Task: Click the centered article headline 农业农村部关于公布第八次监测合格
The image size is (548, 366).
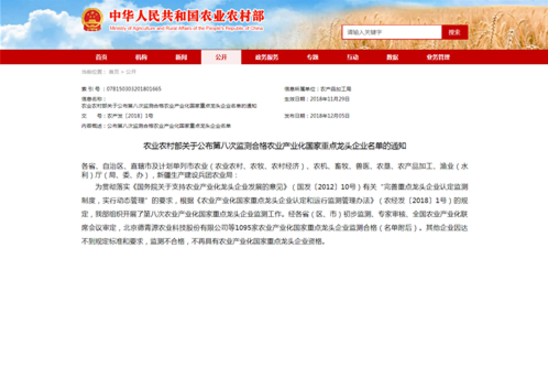Action: coord(275,146)
